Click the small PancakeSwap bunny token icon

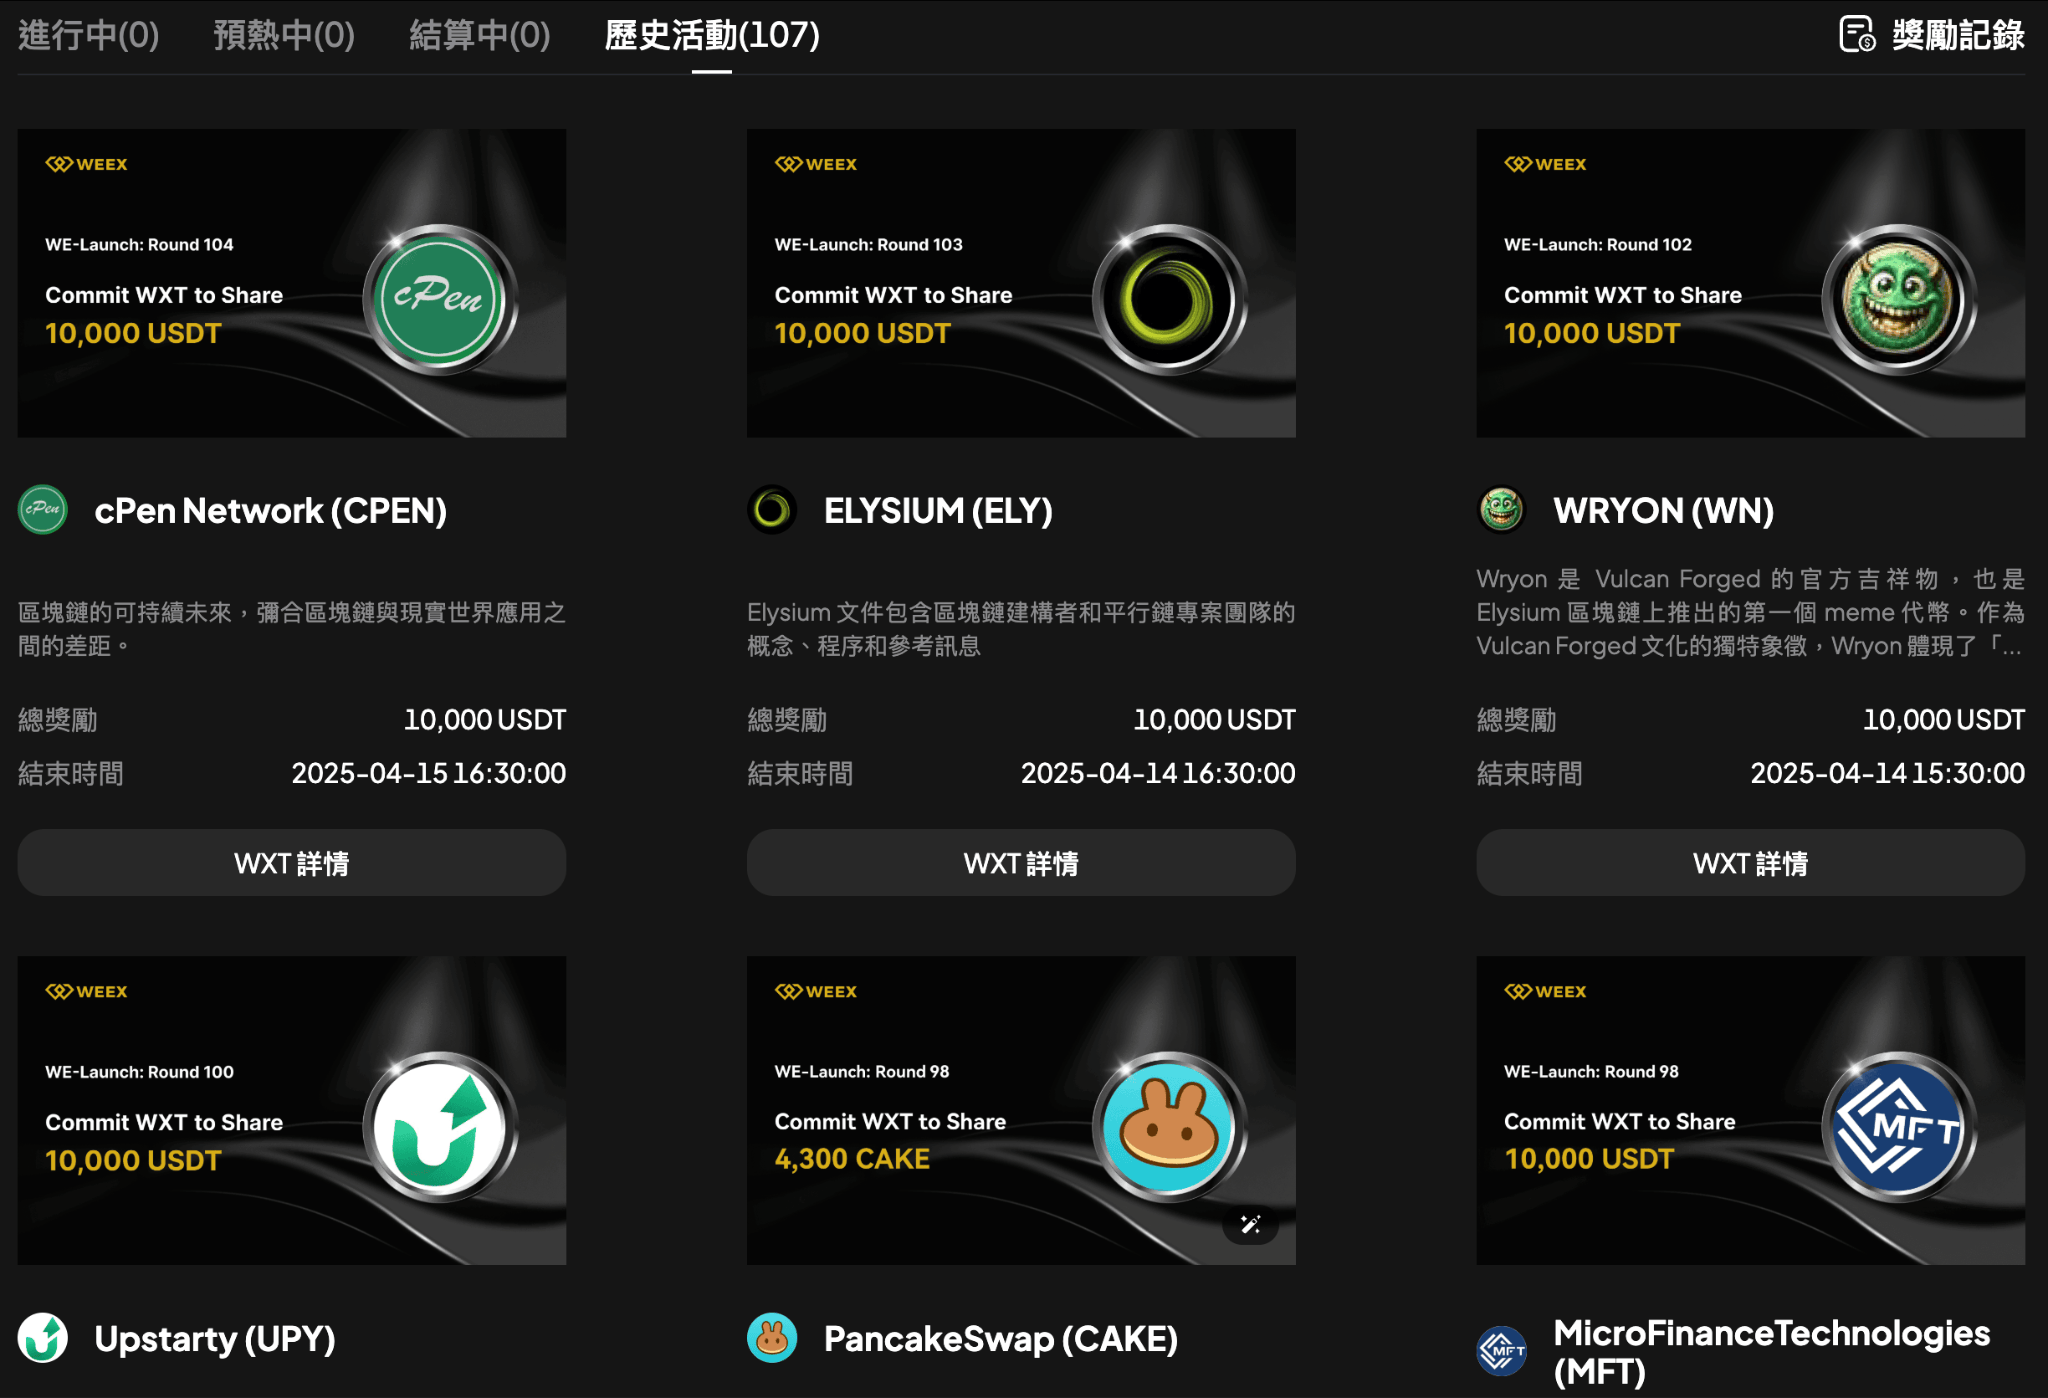coord(771,1338)
